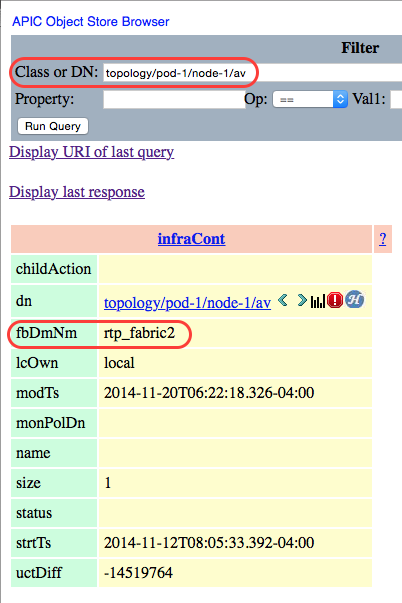This screenshot has height=603, width=402.
Task: Select the modTs timestamp value
Action: (209, 393)
